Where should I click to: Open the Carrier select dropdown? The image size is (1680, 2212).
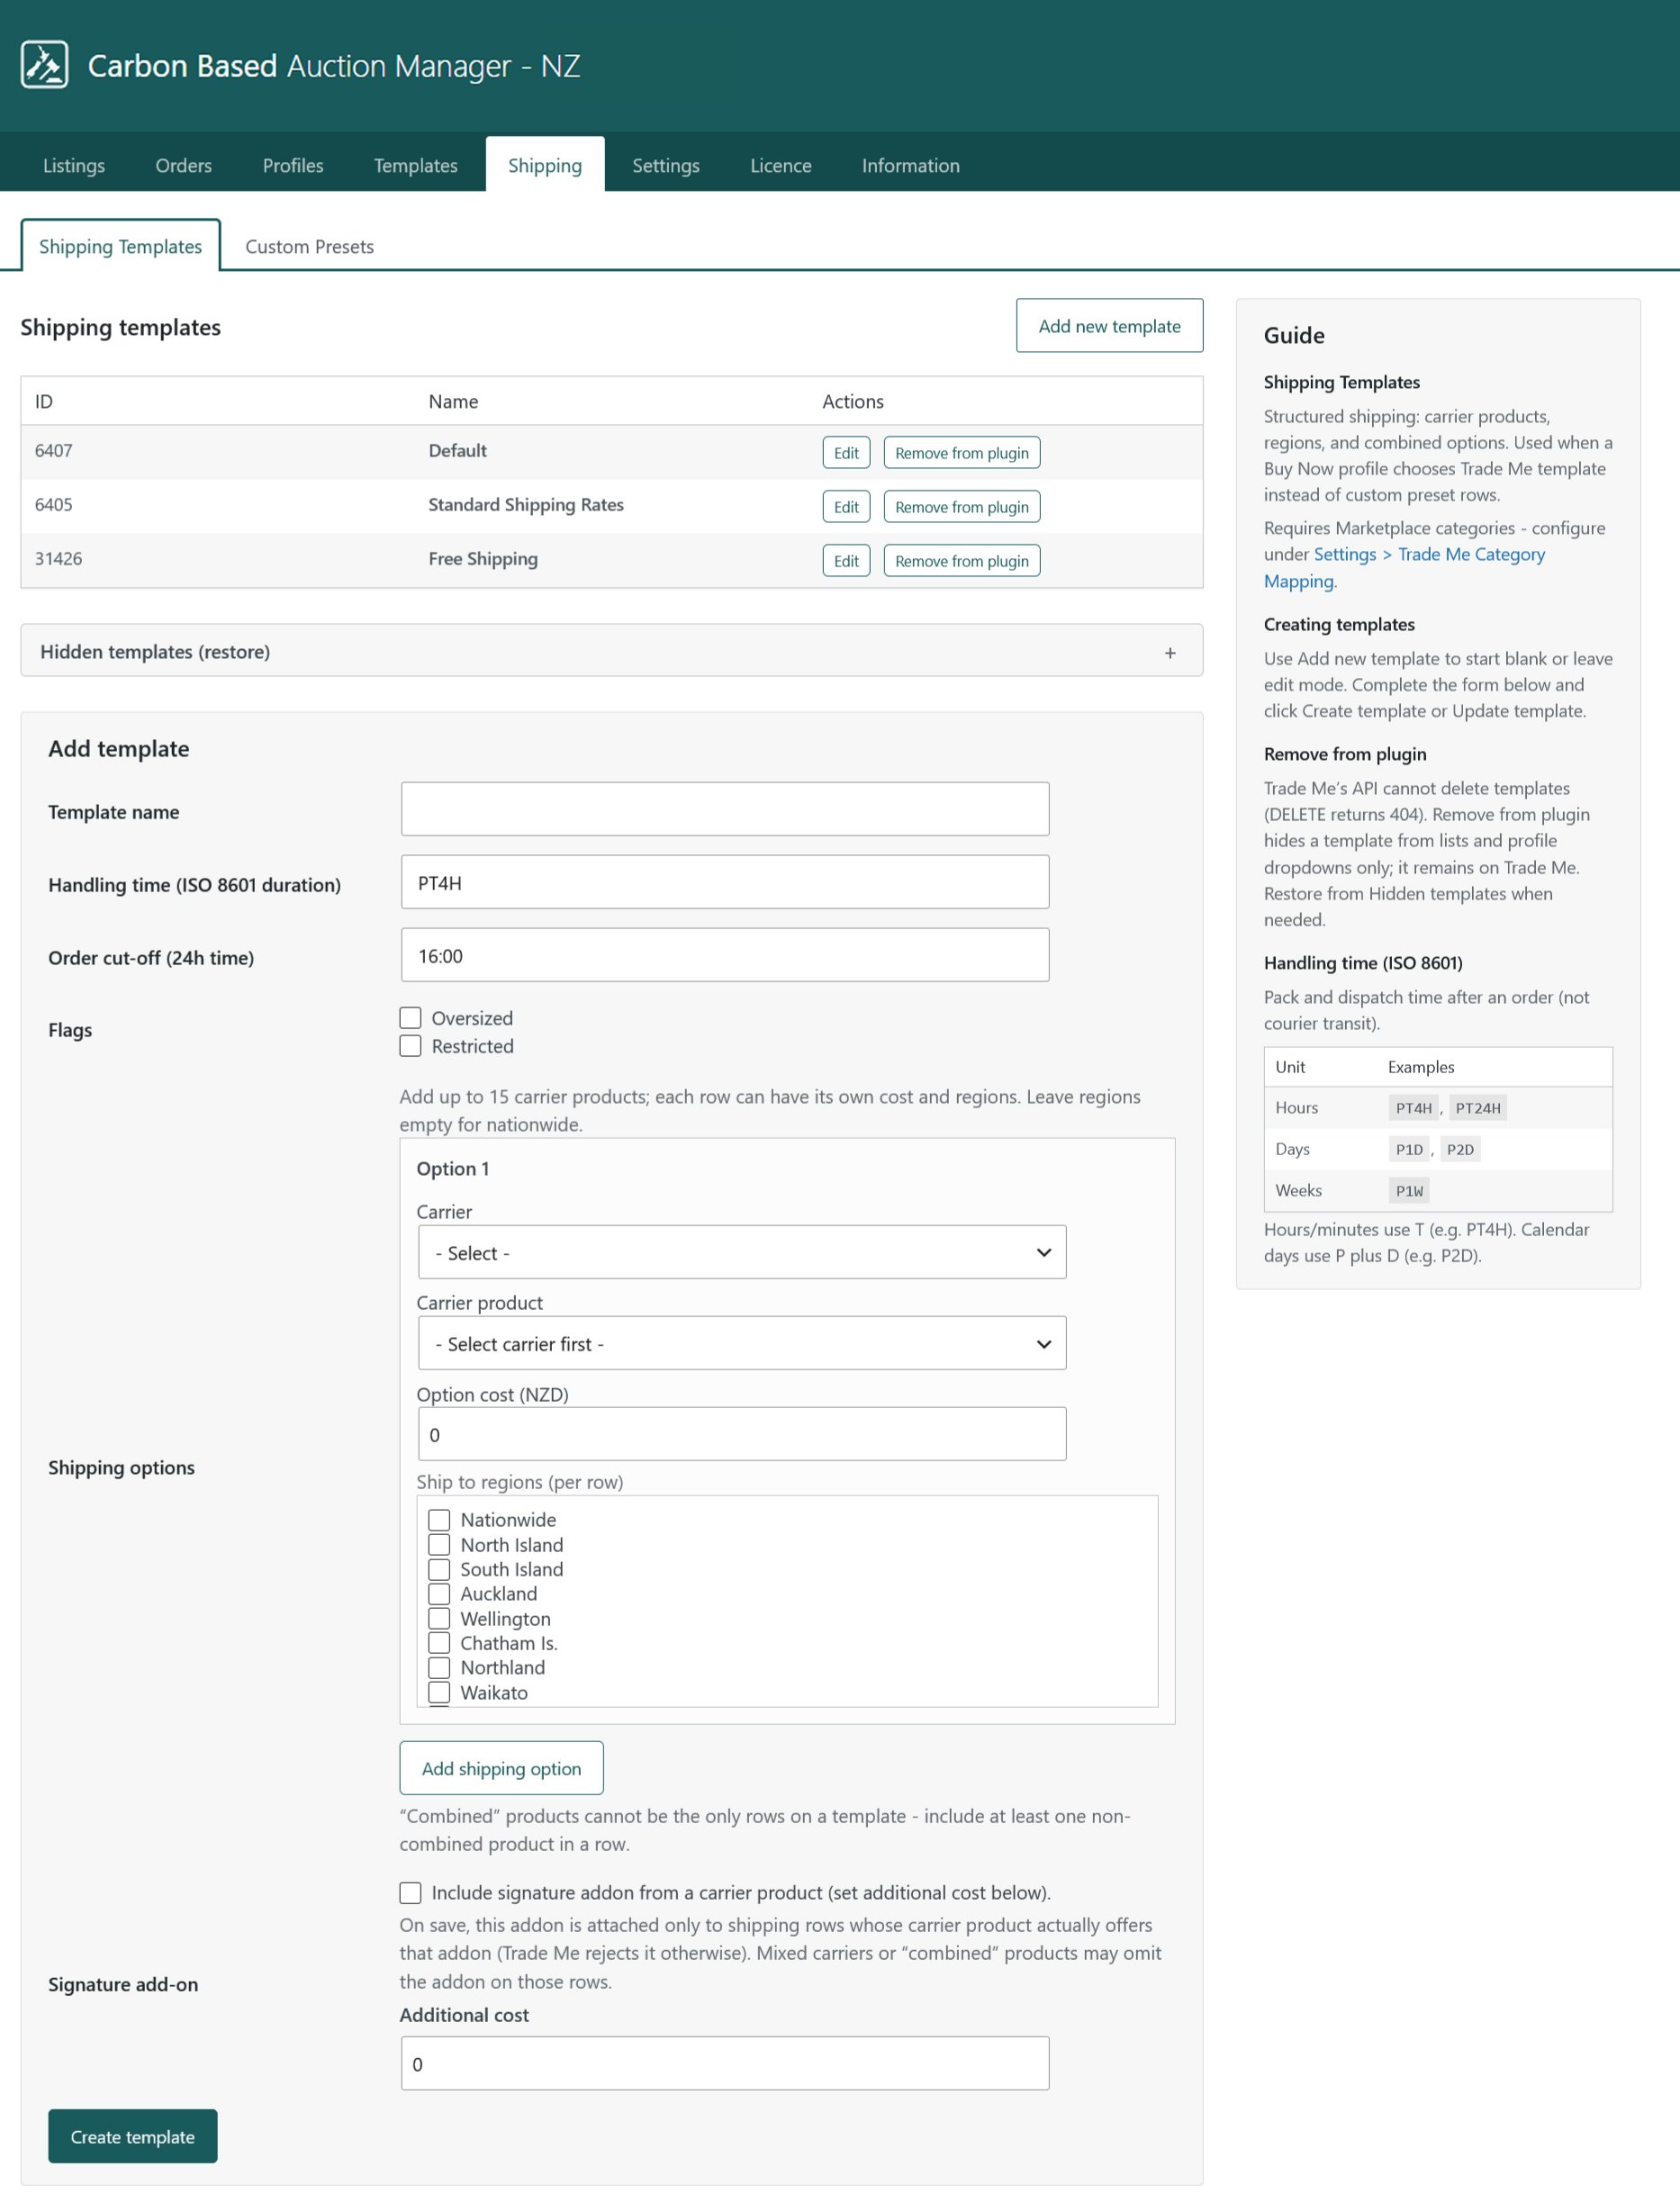coord(742,1252)
